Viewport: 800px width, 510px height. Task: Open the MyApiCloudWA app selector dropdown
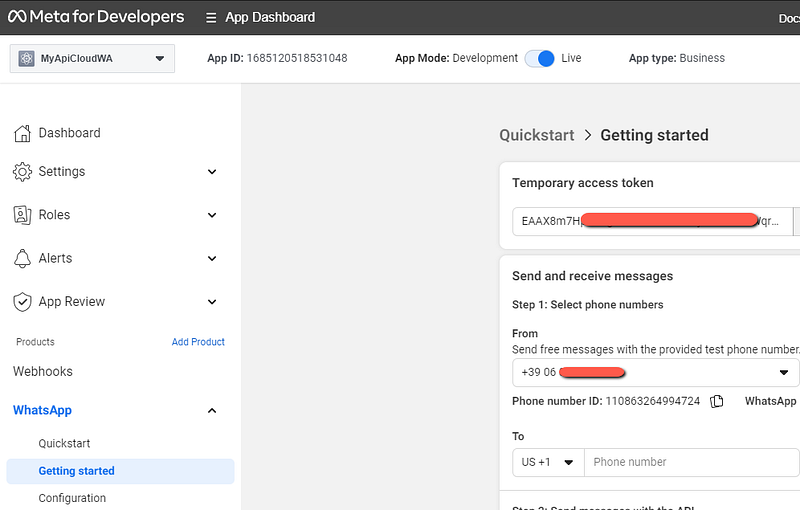(x=92, y=58)
